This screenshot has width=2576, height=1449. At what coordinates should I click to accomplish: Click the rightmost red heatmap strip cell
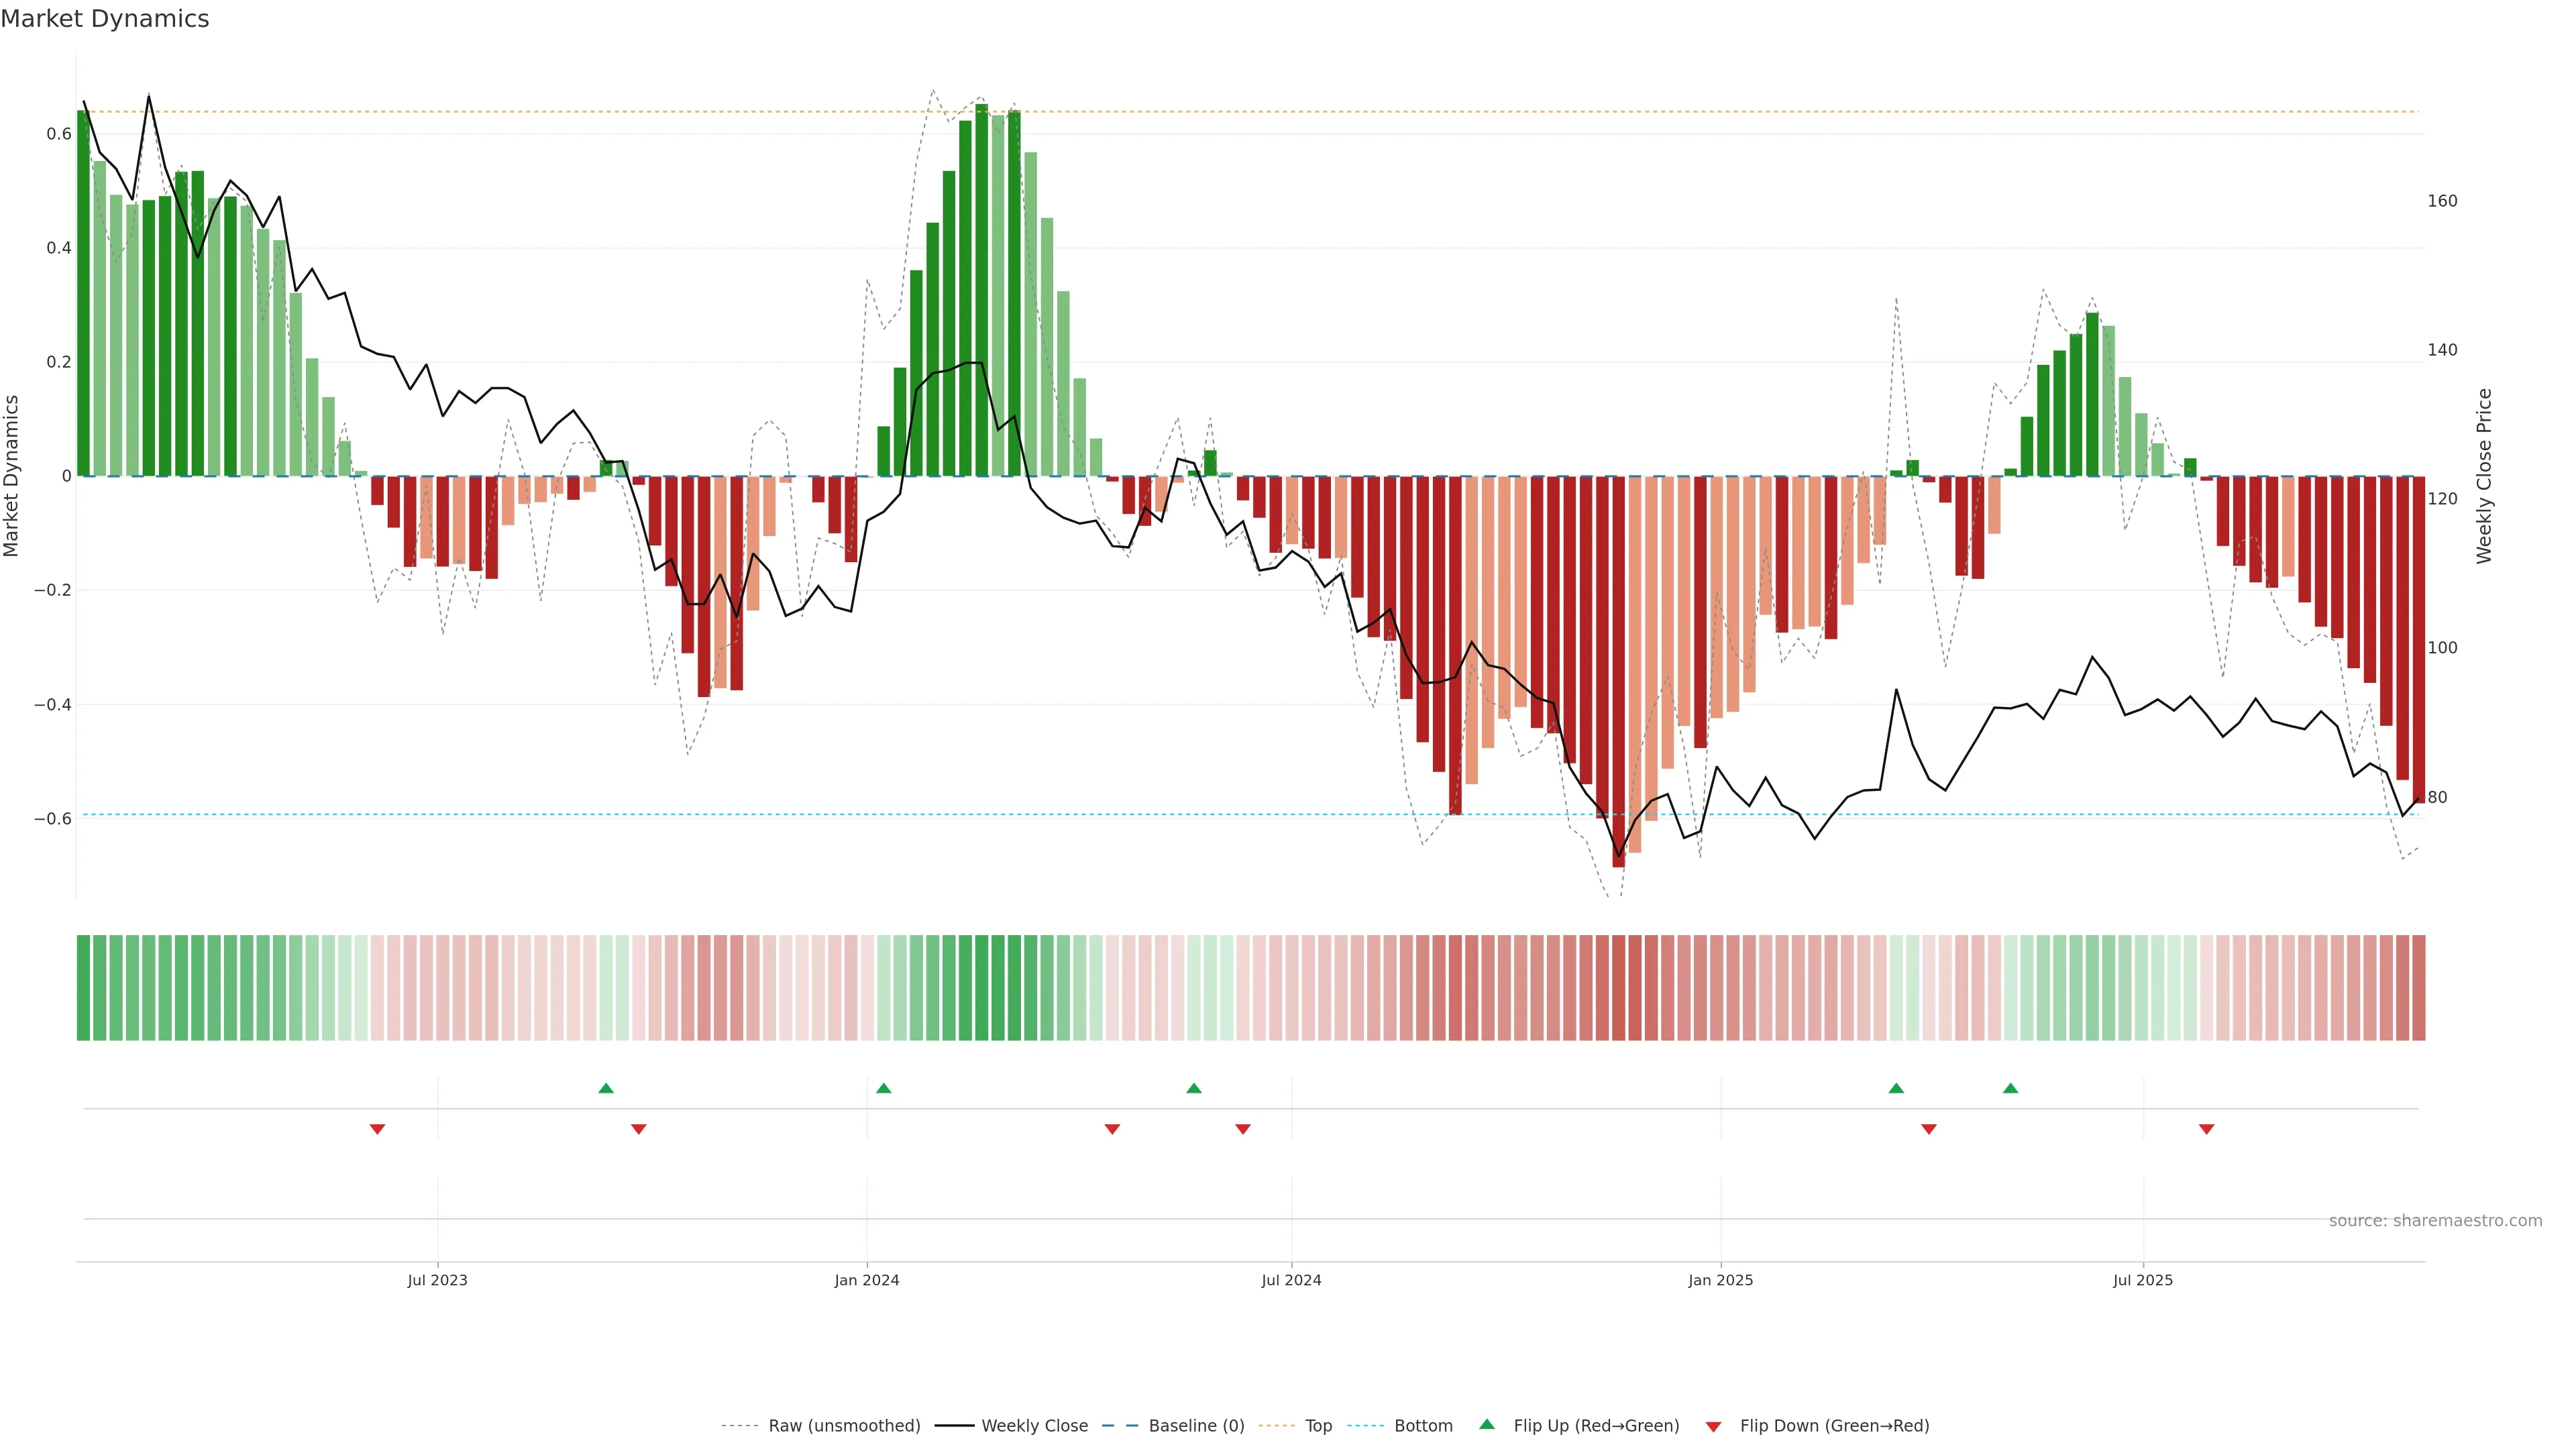2418,987
